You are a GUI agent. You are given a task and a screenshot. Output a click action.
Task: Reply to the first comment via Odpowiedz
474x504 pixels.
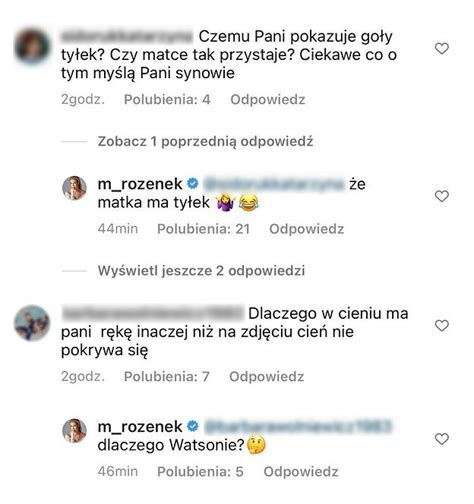tap(268, 100)
